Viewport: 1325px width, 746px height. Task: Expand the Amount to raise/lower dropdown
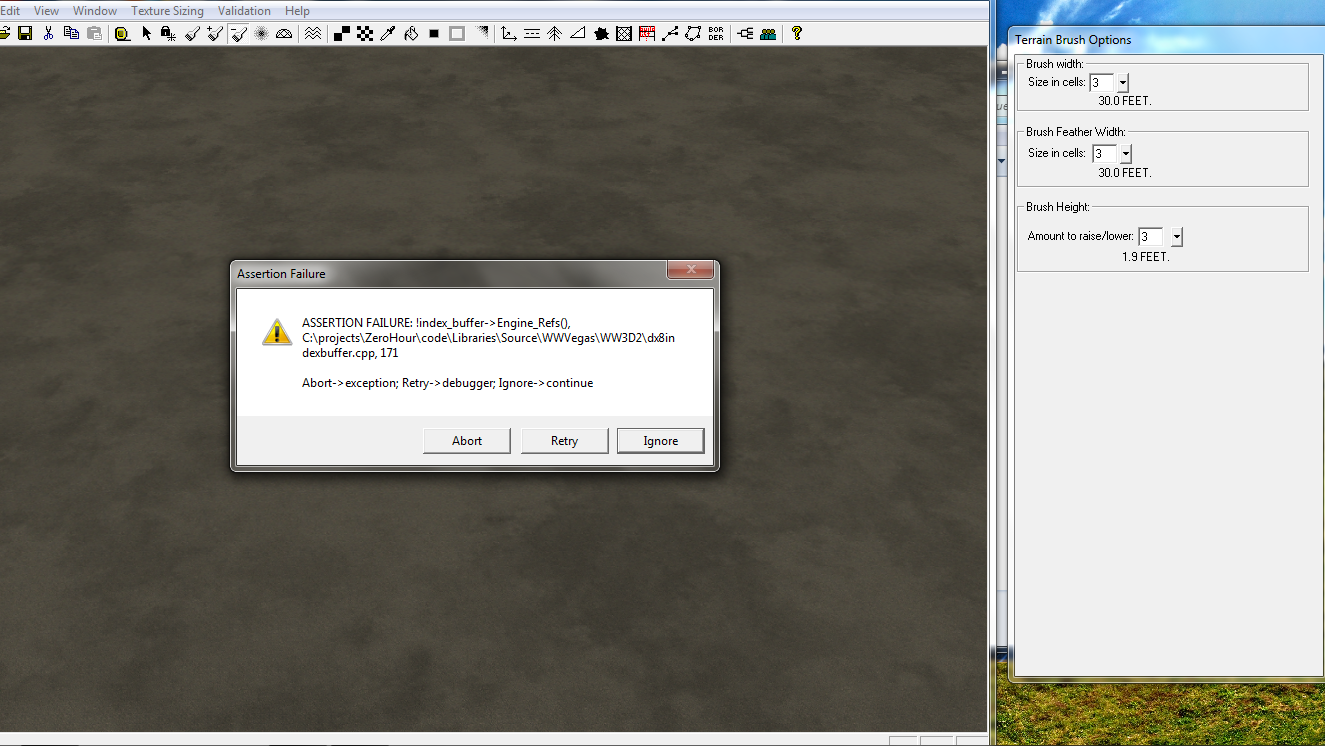pyautogui.click(x=1176, y=237)
